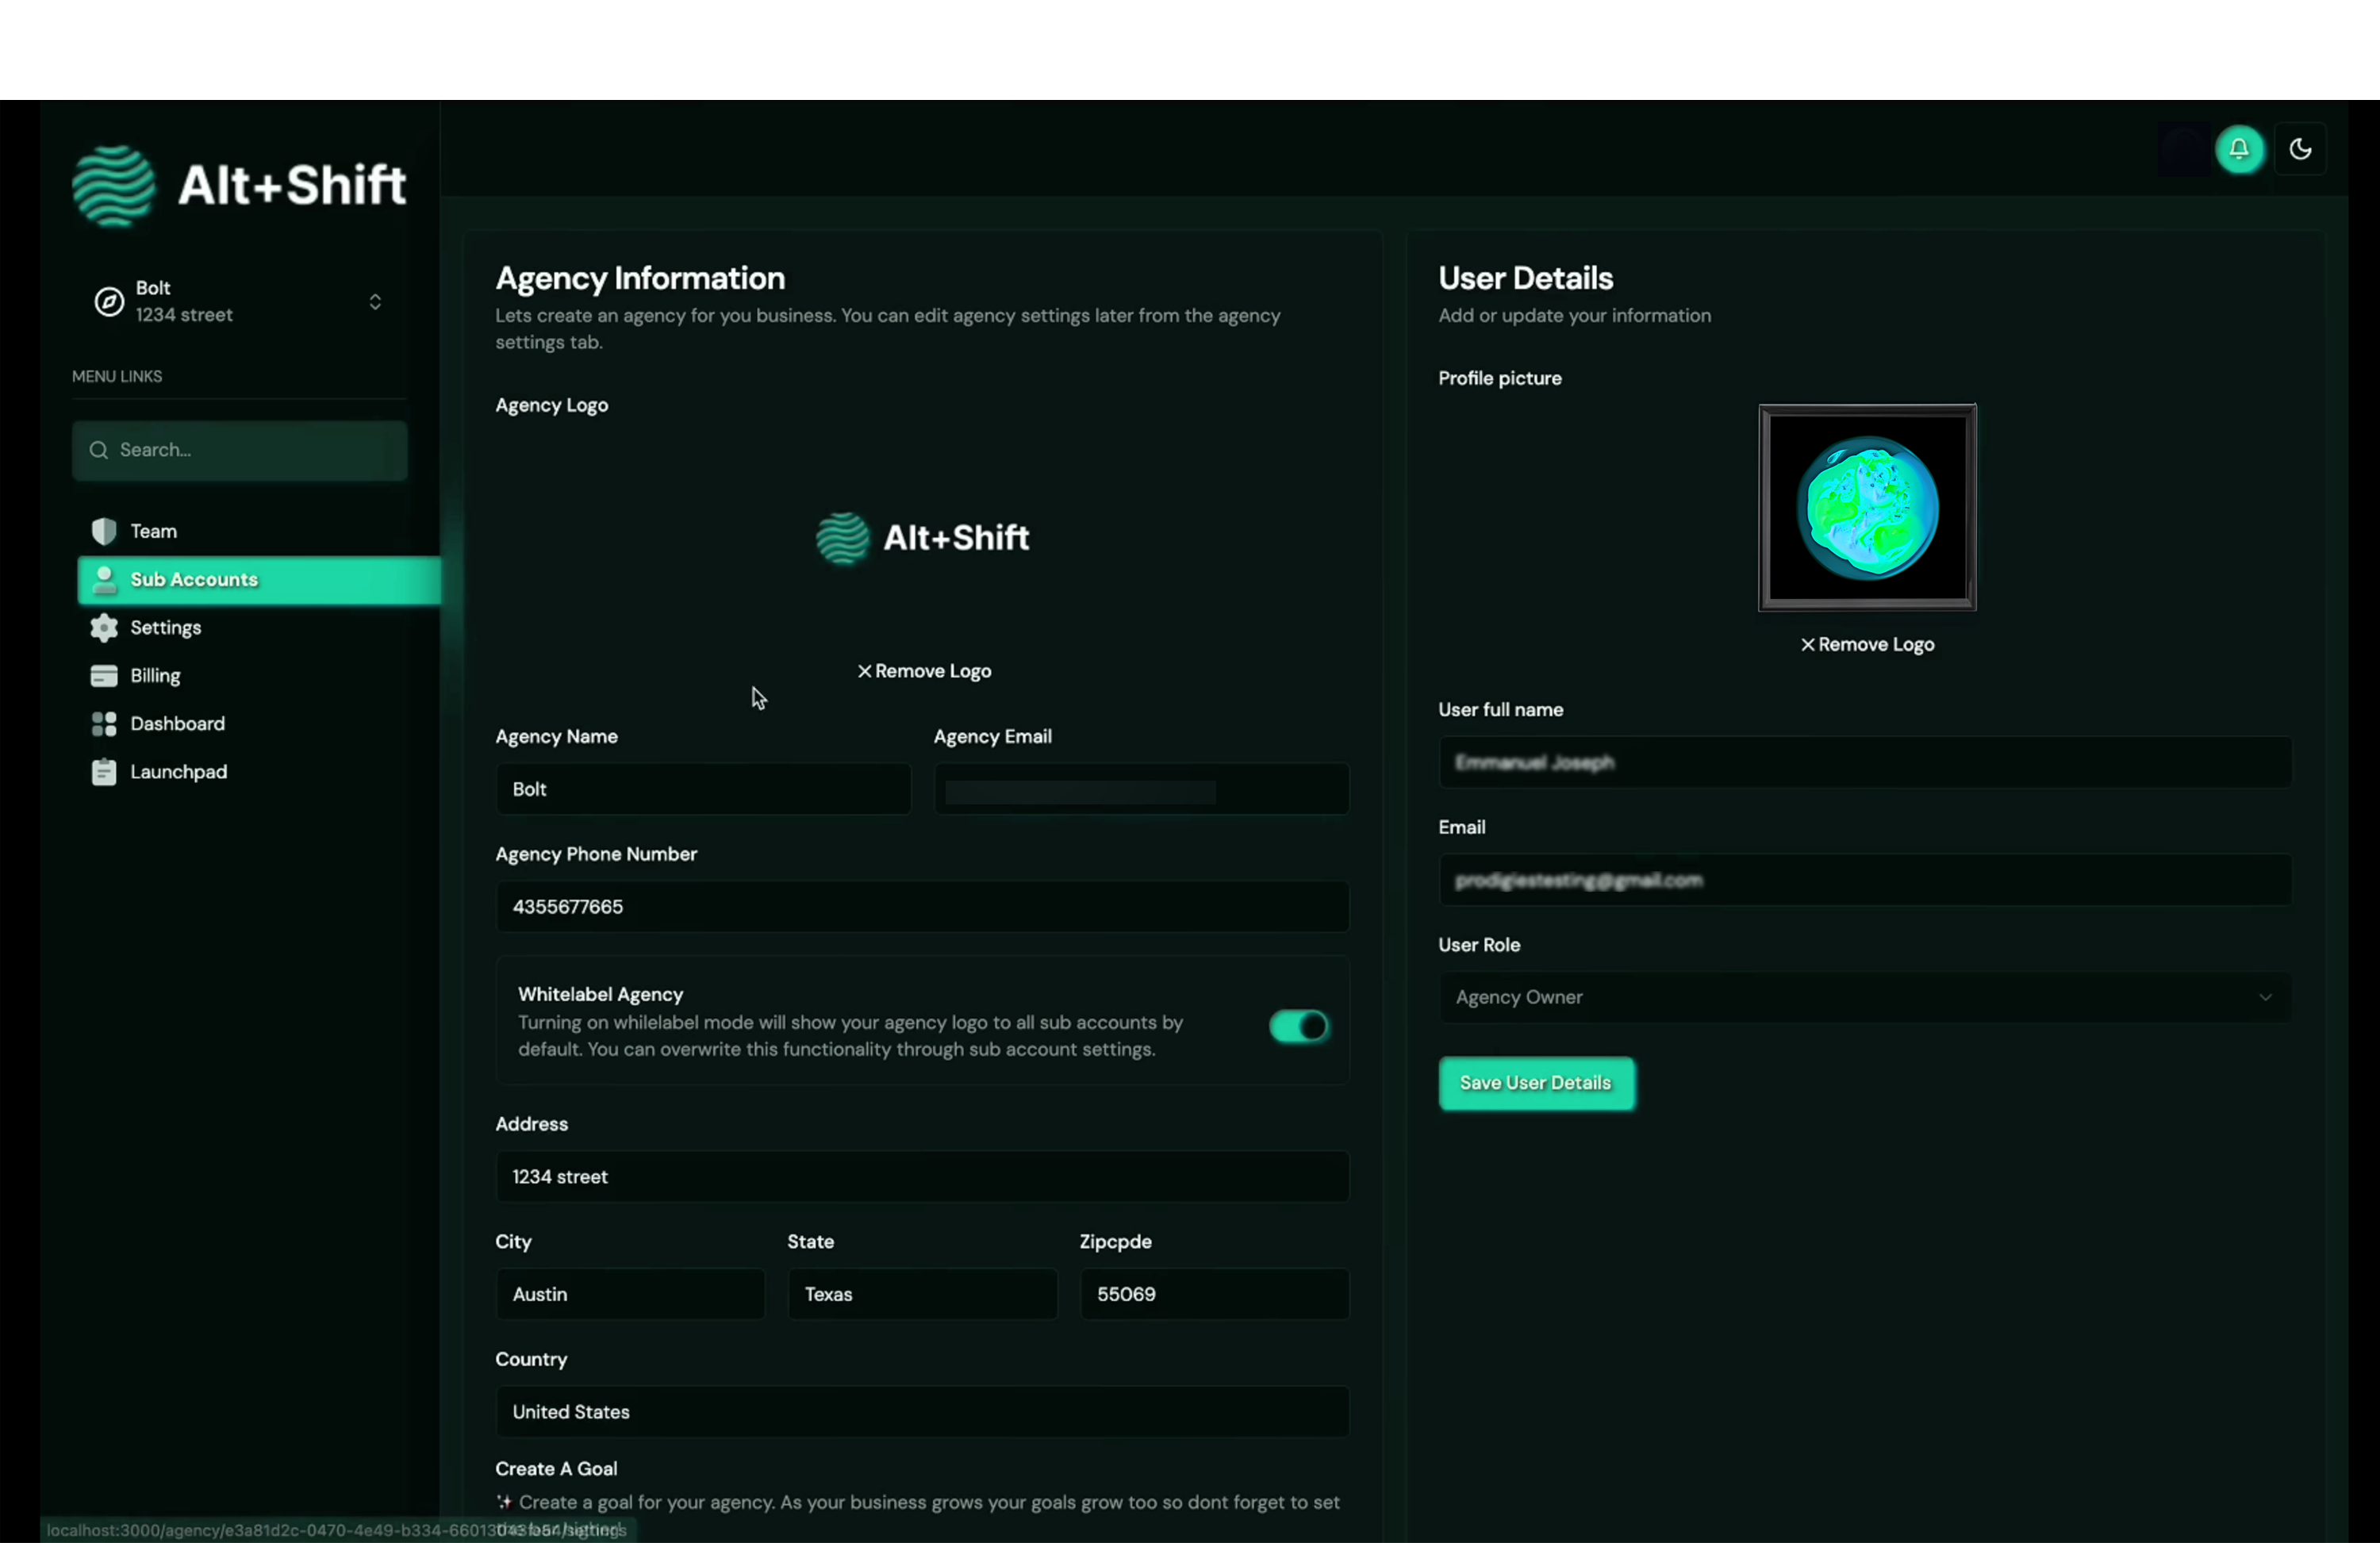Click the Team shield icon
Image resolution: width=2380 pixels, height=1543 pixels.
click(104, 531)
